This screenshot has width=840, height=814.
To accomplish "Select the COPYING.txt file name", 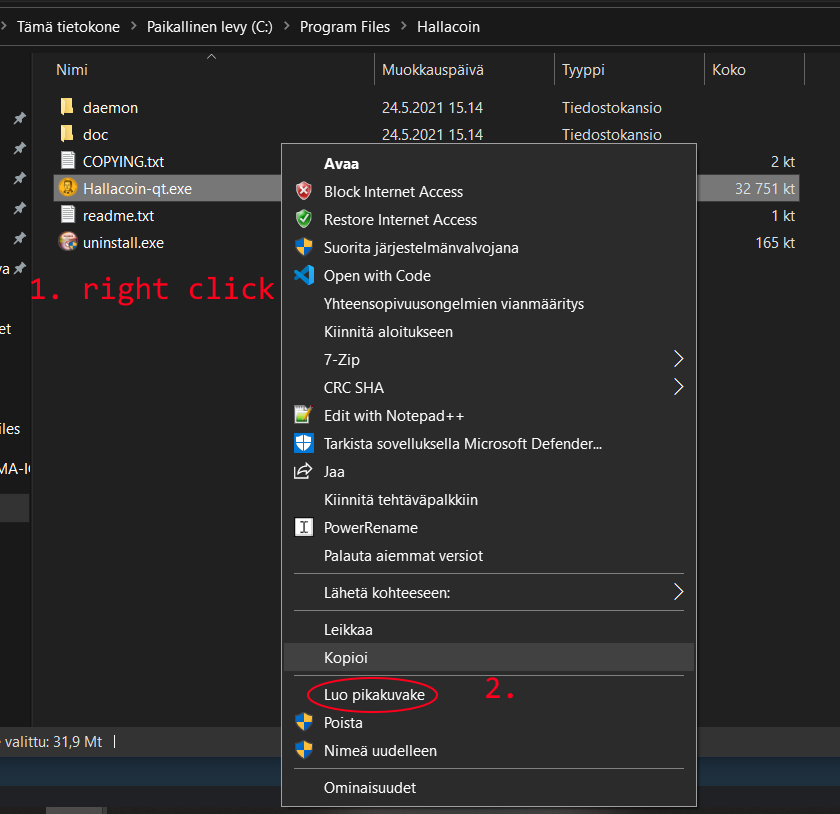I will pyautogui.click(x=123, y=161).
